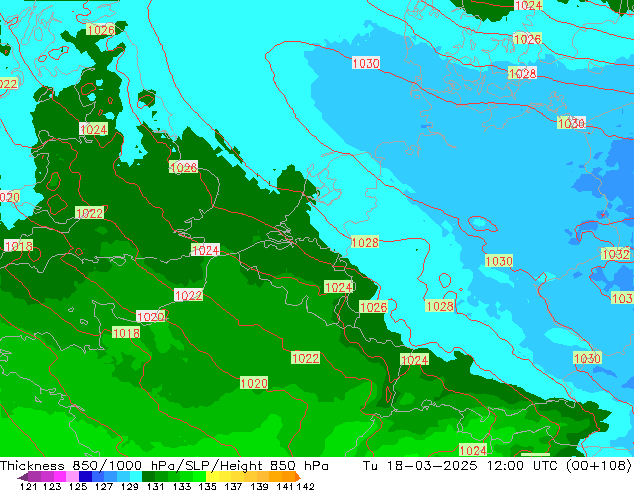Click legend value 123

point(52,486)
